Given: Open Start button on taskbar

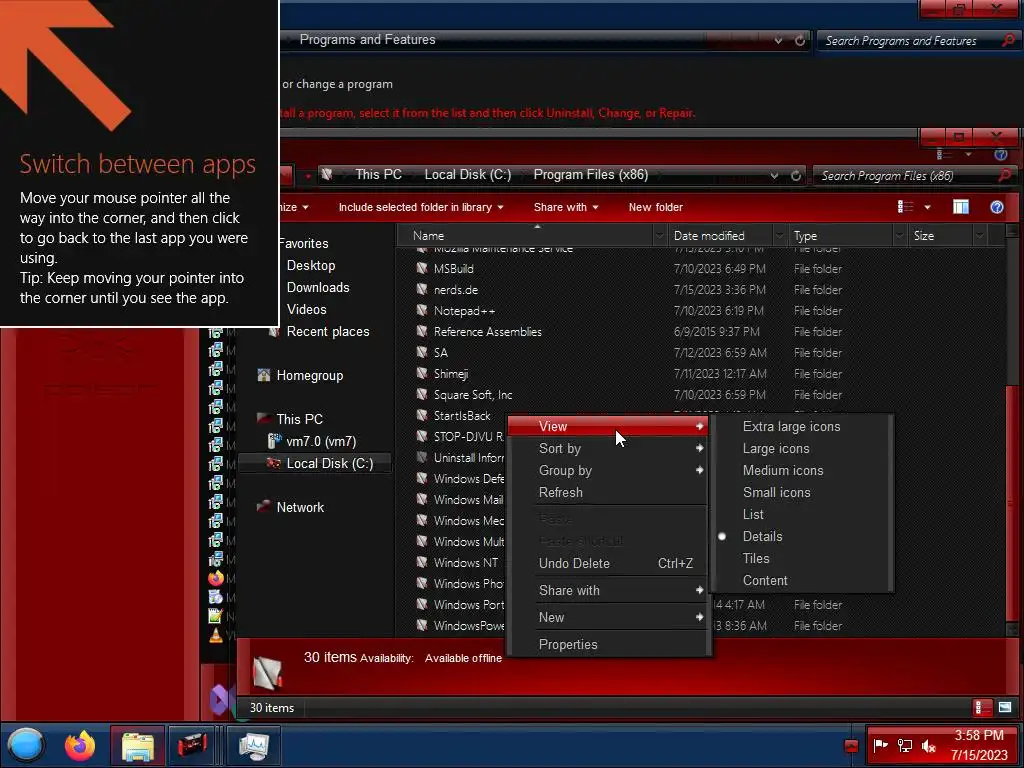Looking at the screenshot, I should tap(25, 745).
